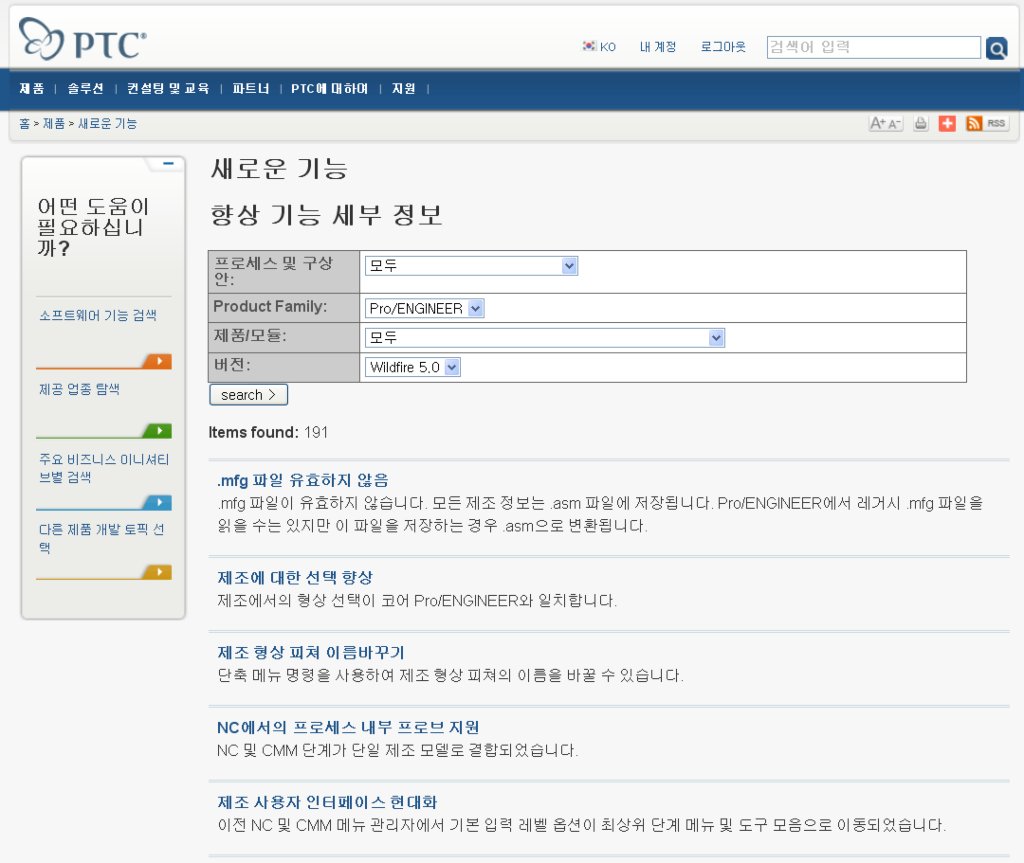Click the 소프트웨어 기능 검색 sidebar link
The image size is (1024, 863).
coord(98,316)
